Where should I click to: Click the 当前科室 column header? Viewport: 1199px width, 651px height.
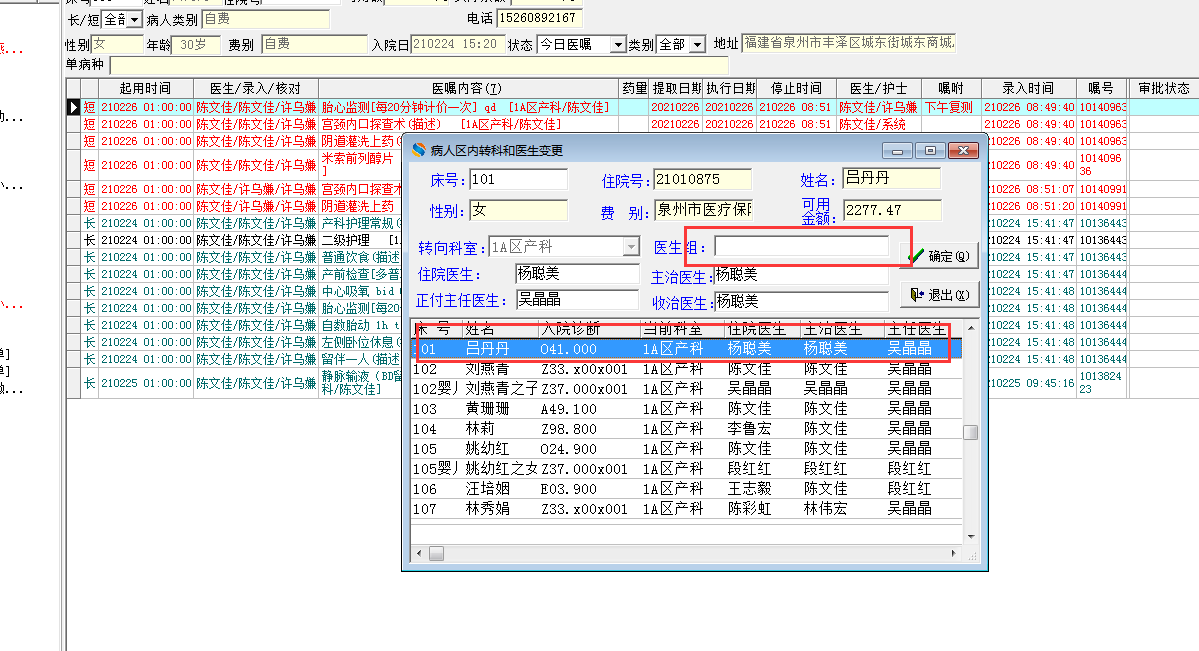coord(682,329)
